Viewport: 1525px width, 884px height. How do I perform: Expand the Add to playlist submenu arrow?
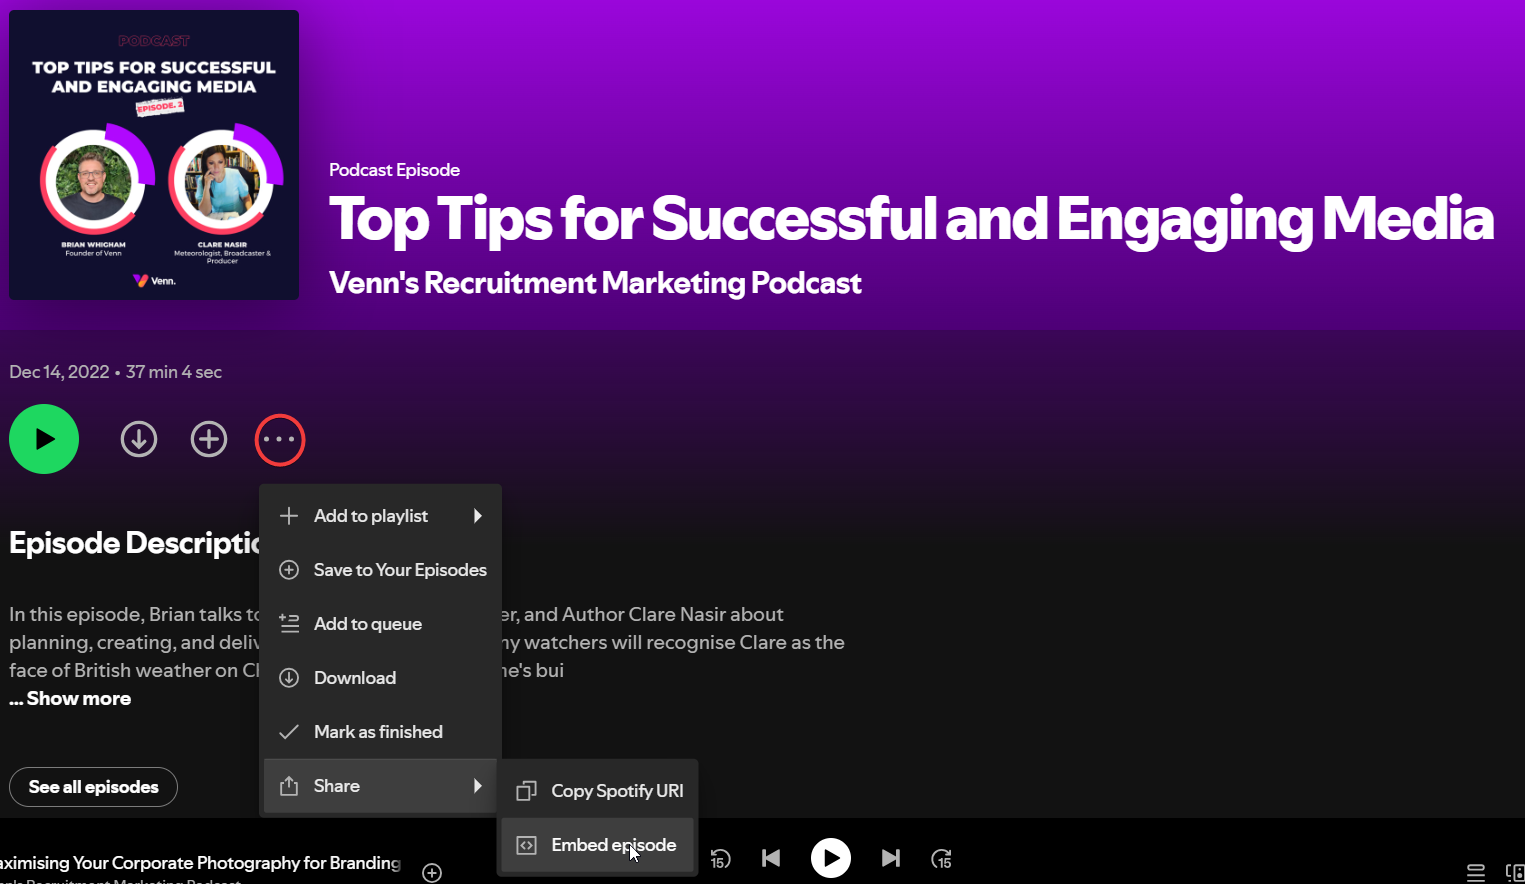pyautogui.click(x=478, y=516)
